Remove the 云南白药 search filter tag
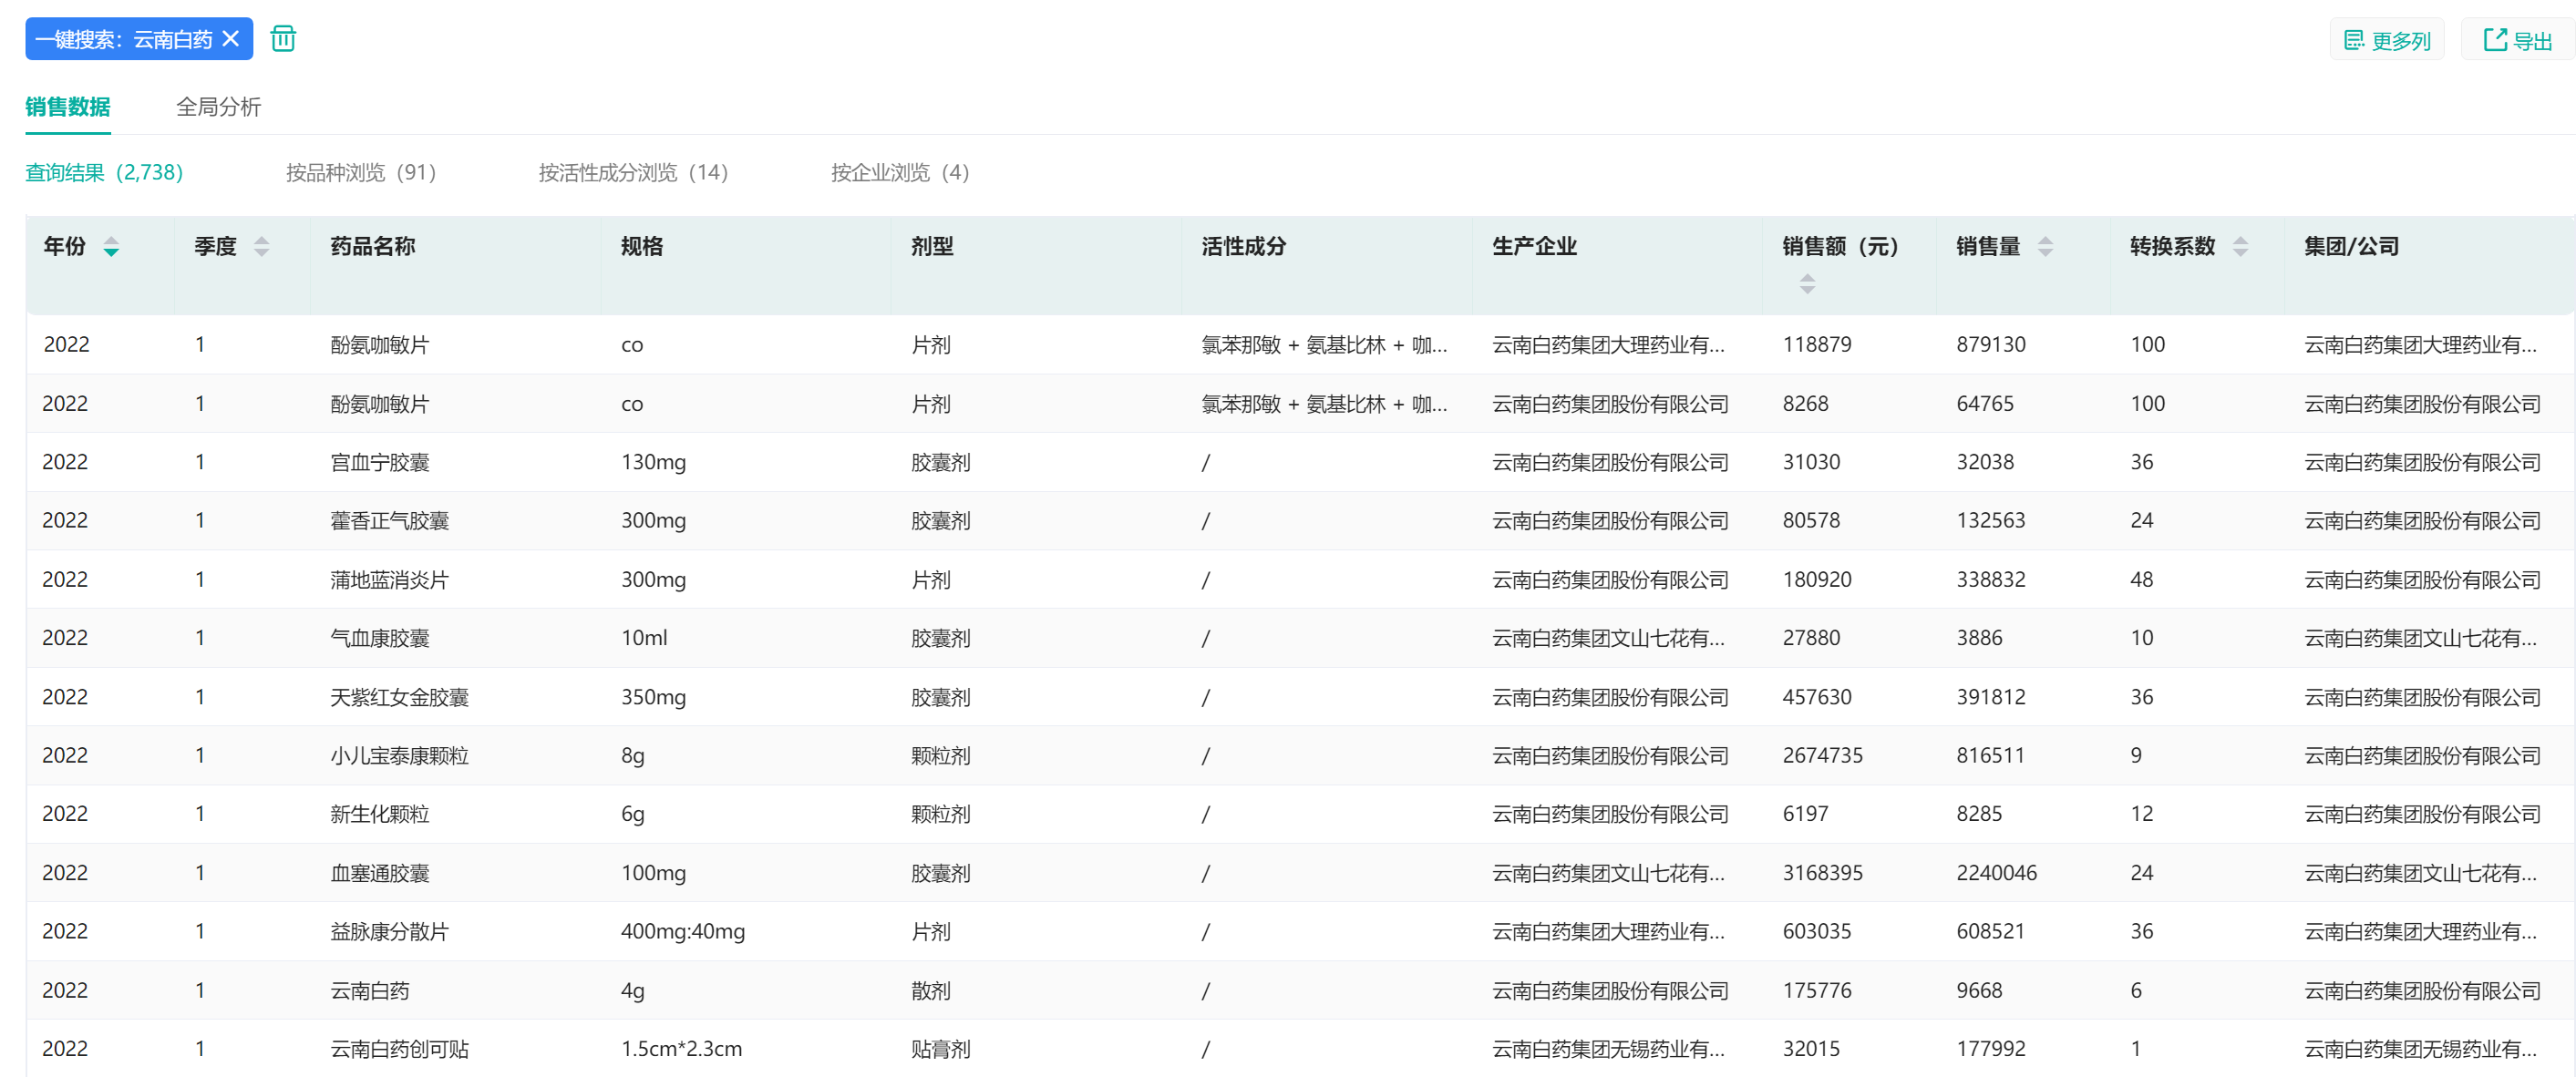The height and width of the screenshot is (1077, 2576). tap(231, 39)
